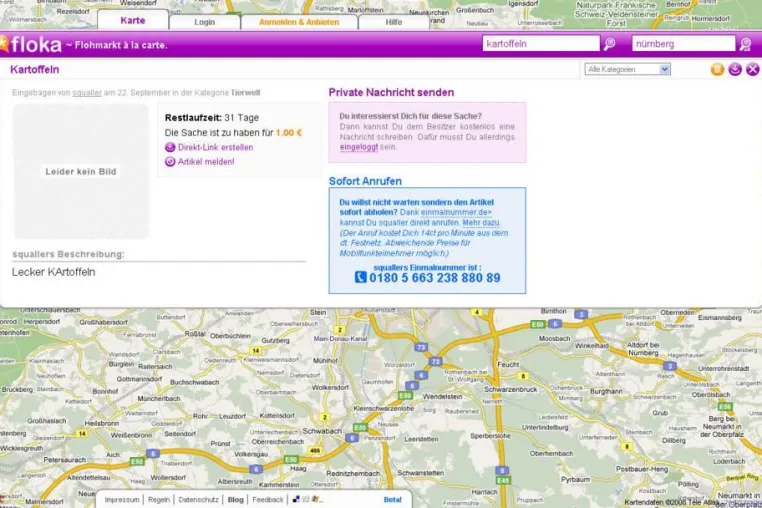This screenshot has width=762, height=508.
Task: Switch to the Karte tab
Action: pyautogui.click(x=133, y=20)
